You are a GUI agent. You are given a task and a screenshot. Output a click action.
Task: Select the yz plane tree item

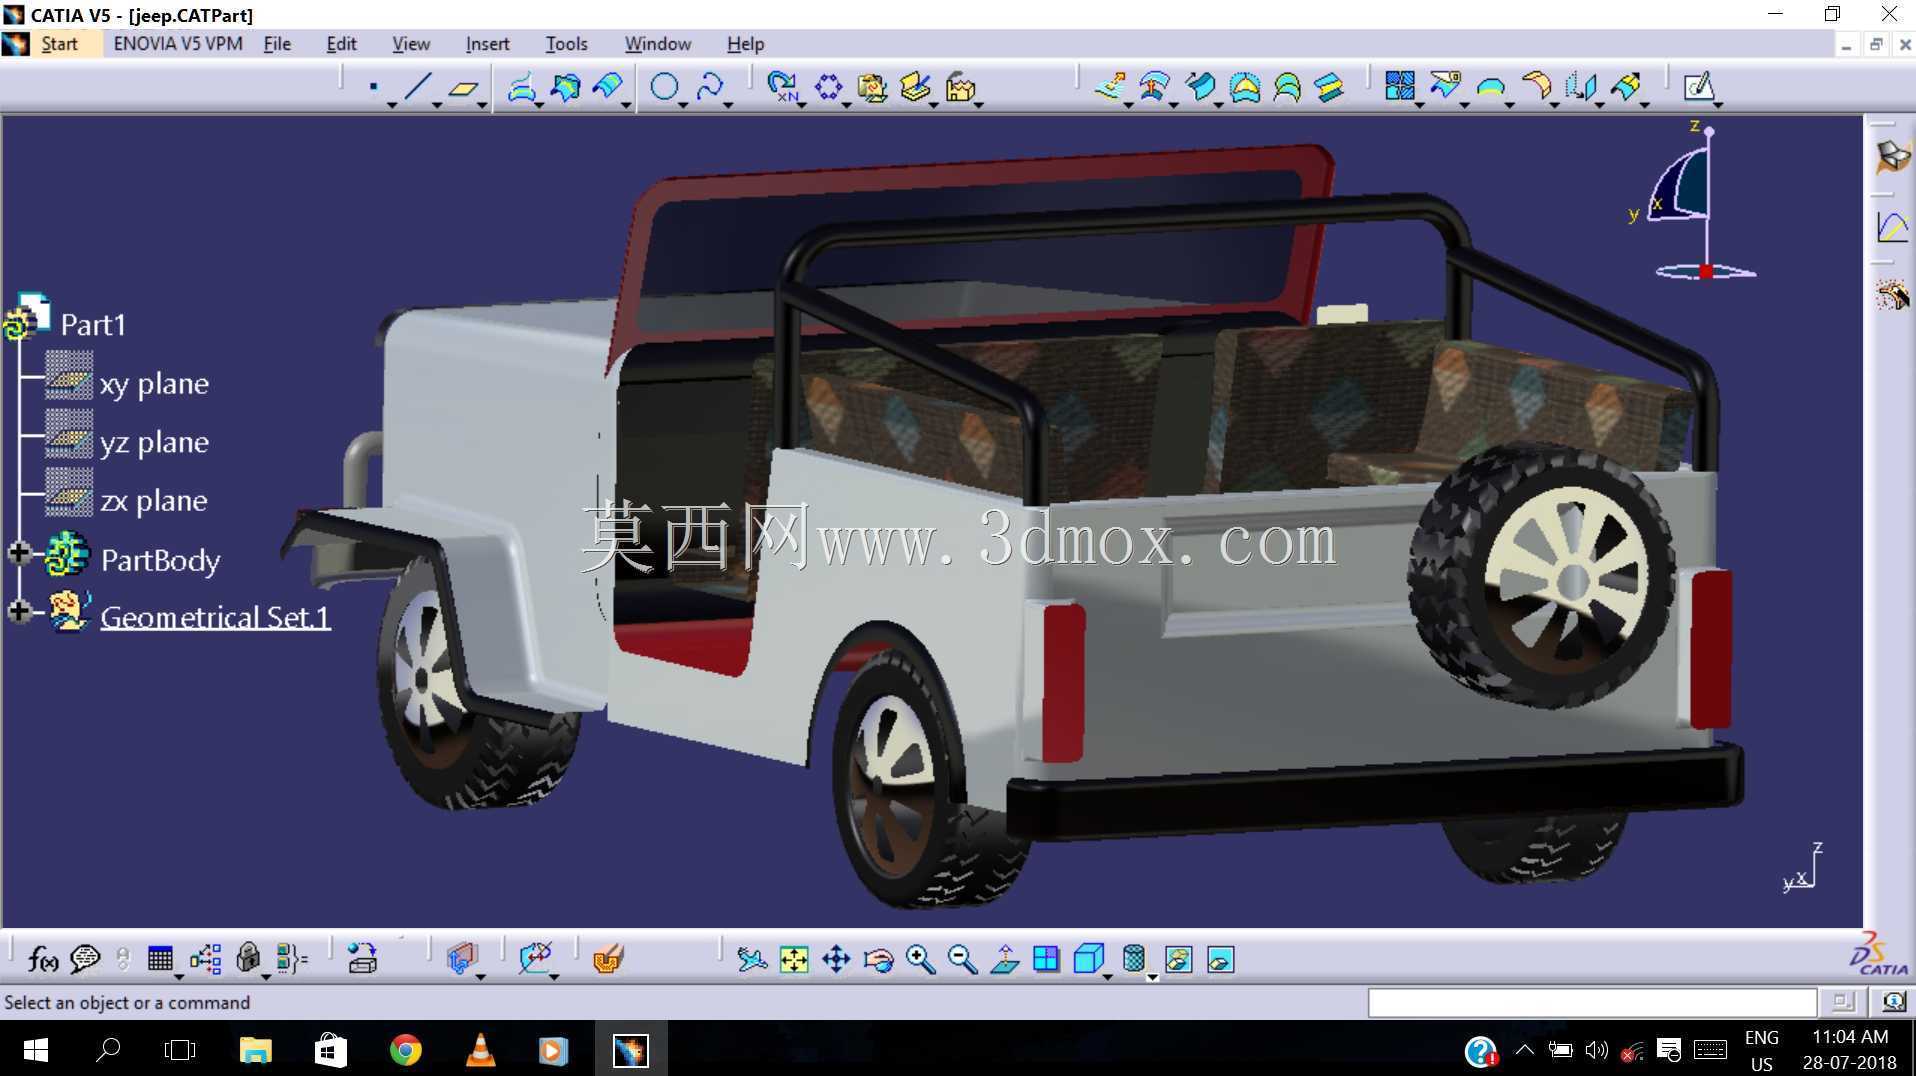[154, 442]
